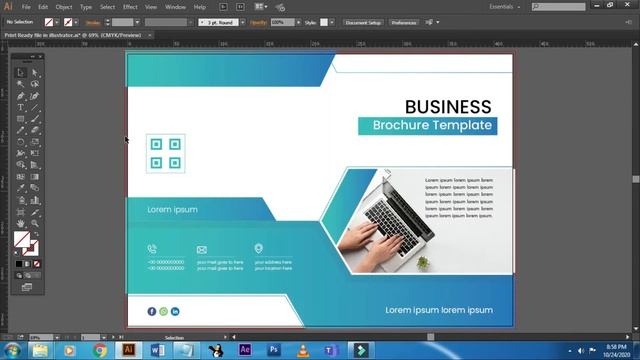This screenshot has width=640, height=360.
Task: Select the Selection tool
Action: [20, 73]
